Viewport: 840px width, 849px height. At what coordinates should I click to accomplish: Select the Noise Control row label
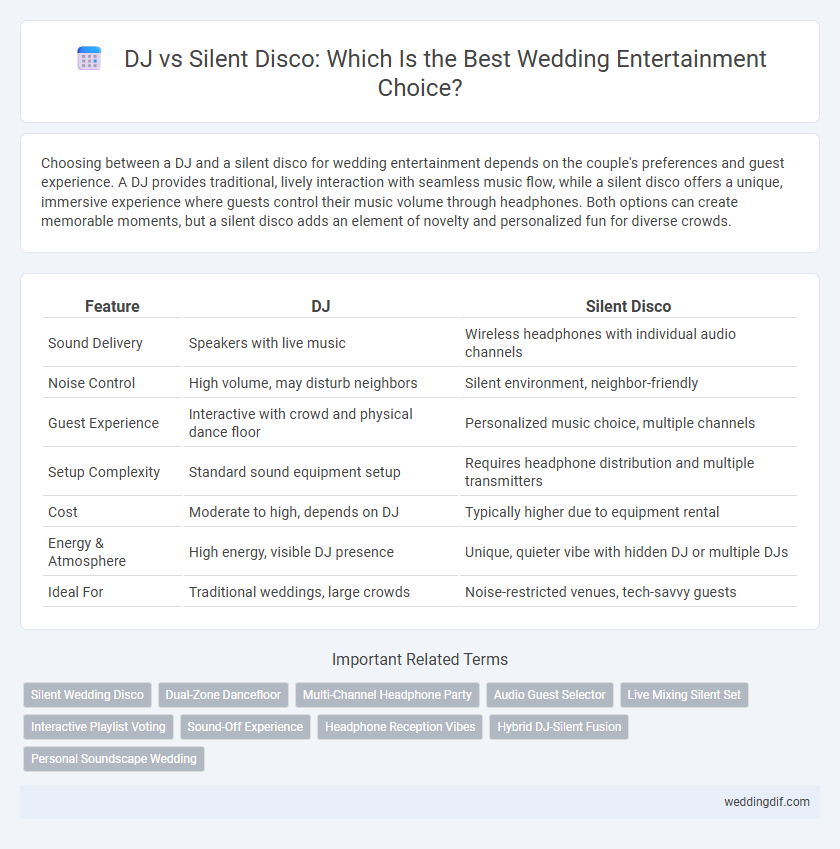[92, 383]
